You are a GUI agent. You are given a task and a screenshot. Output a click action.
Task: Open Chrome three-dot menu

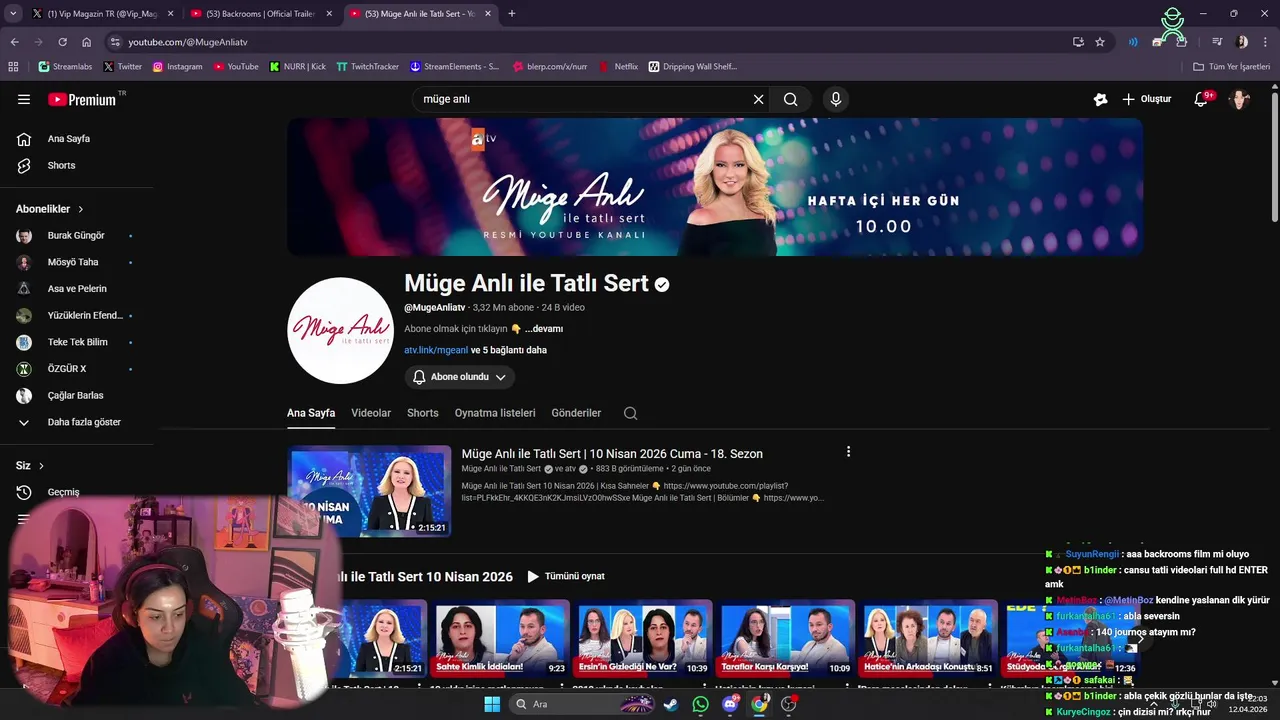1264,42
